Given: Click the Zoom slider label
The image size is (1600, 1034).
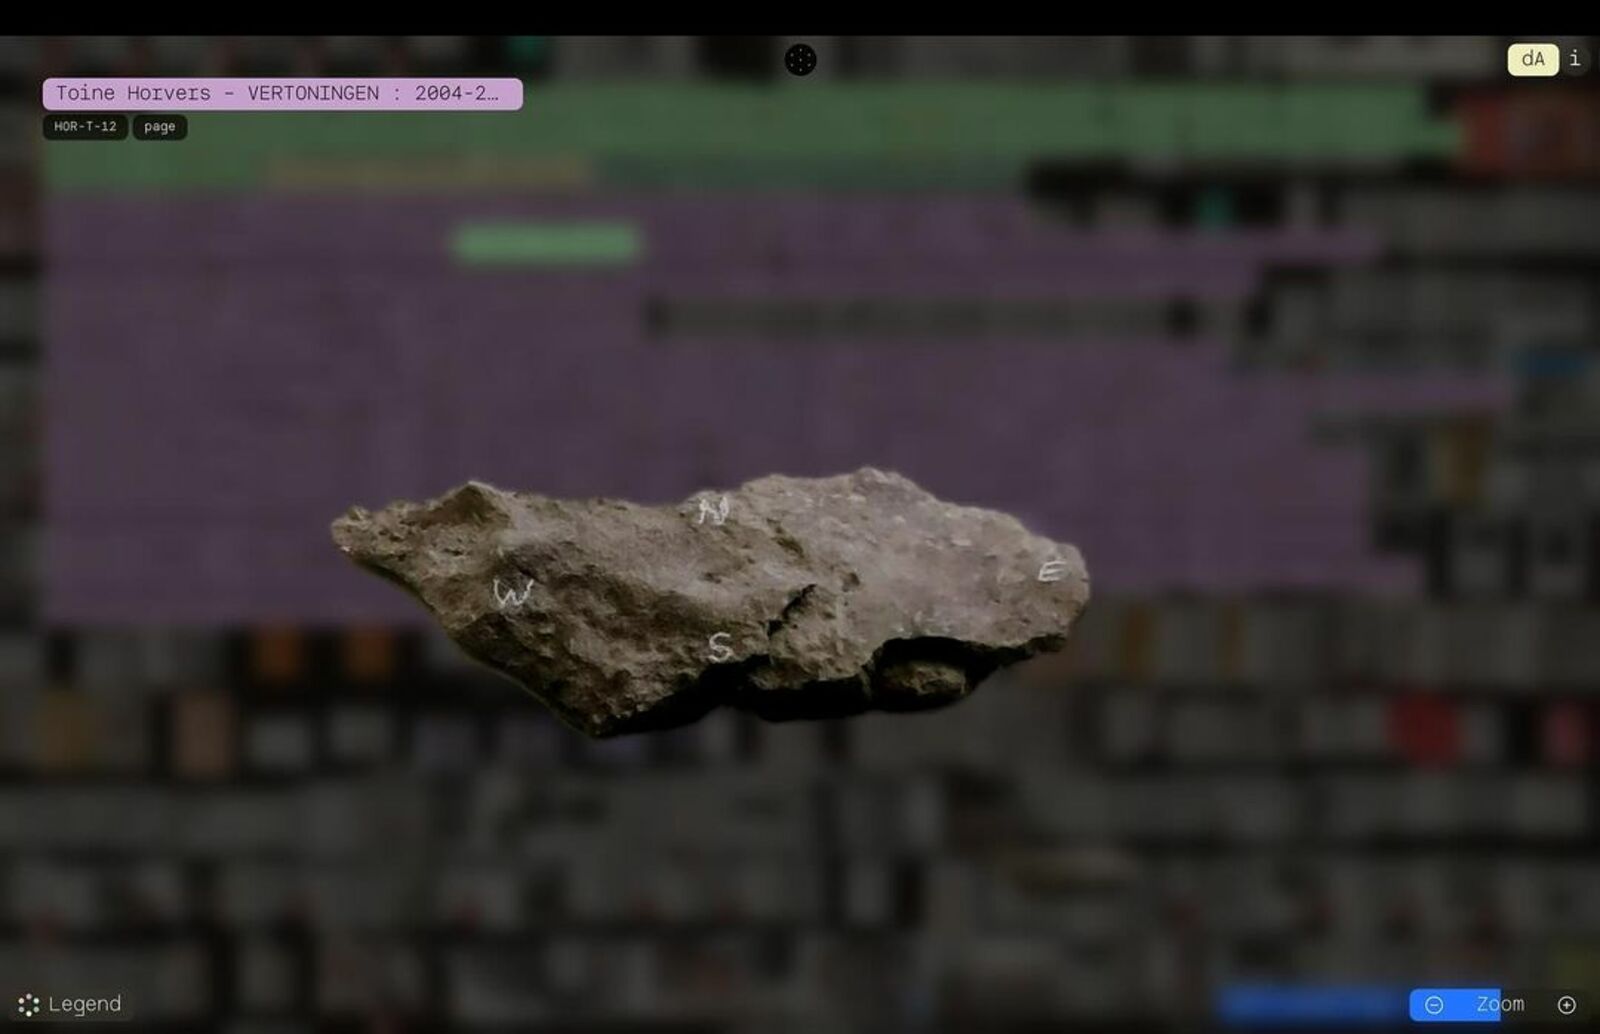Looking at the screenshot, I should 1500,1004.
